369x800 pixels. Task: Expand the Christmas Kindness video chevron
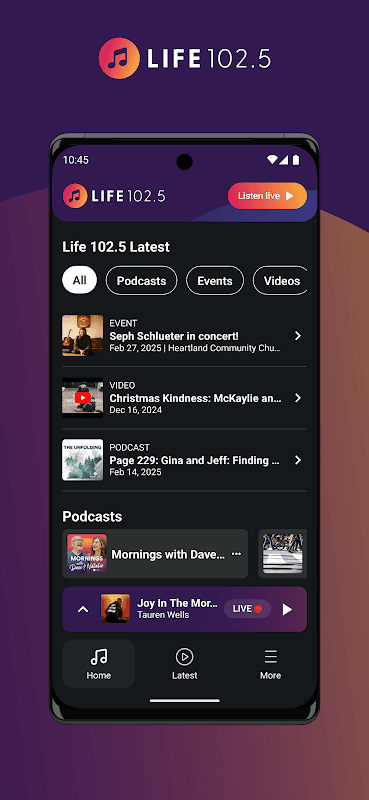(298, 398)
